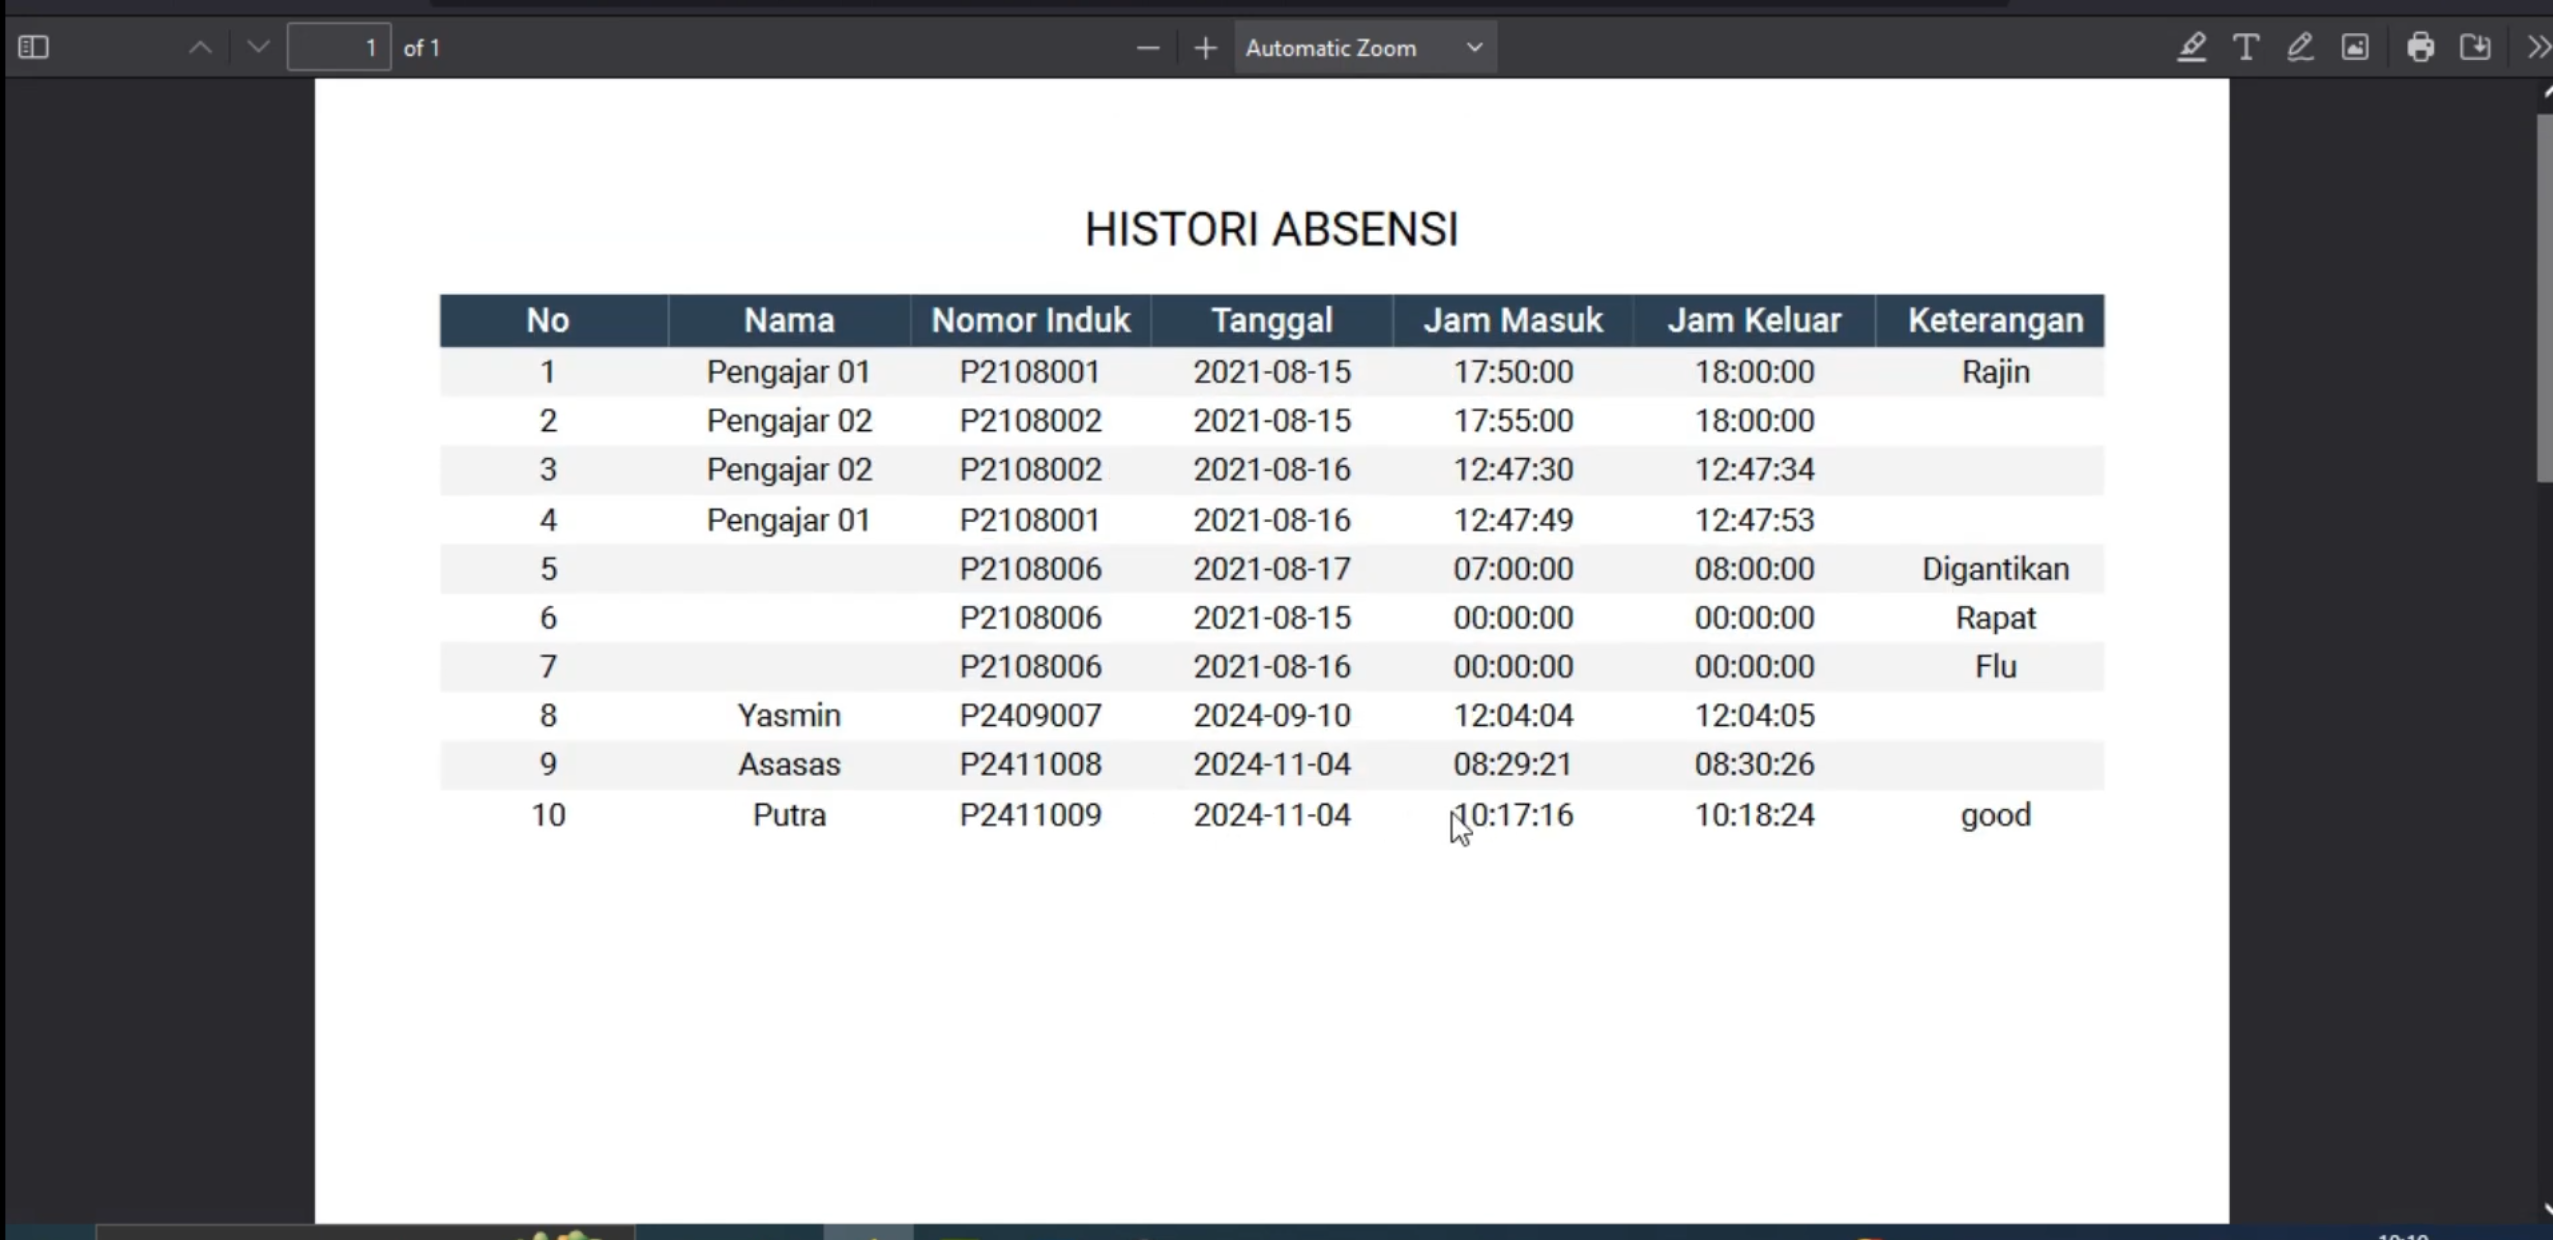
Task: Click the vertical scrollbar thumb
Action: point(2544,299)
